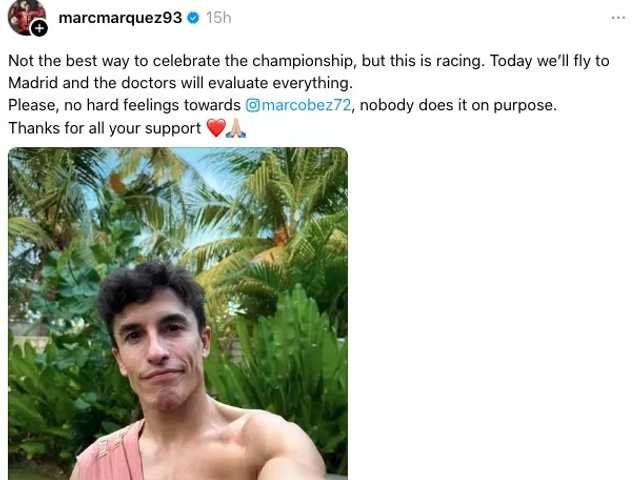Click the man's face in the photo
The height and width of the screenshot is (480, 640).
(160, 347)
